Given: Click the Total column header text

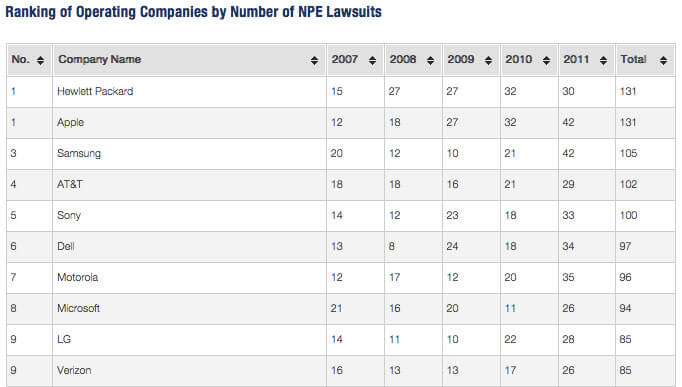Looking at the screenshot, I should pos(633,59).
